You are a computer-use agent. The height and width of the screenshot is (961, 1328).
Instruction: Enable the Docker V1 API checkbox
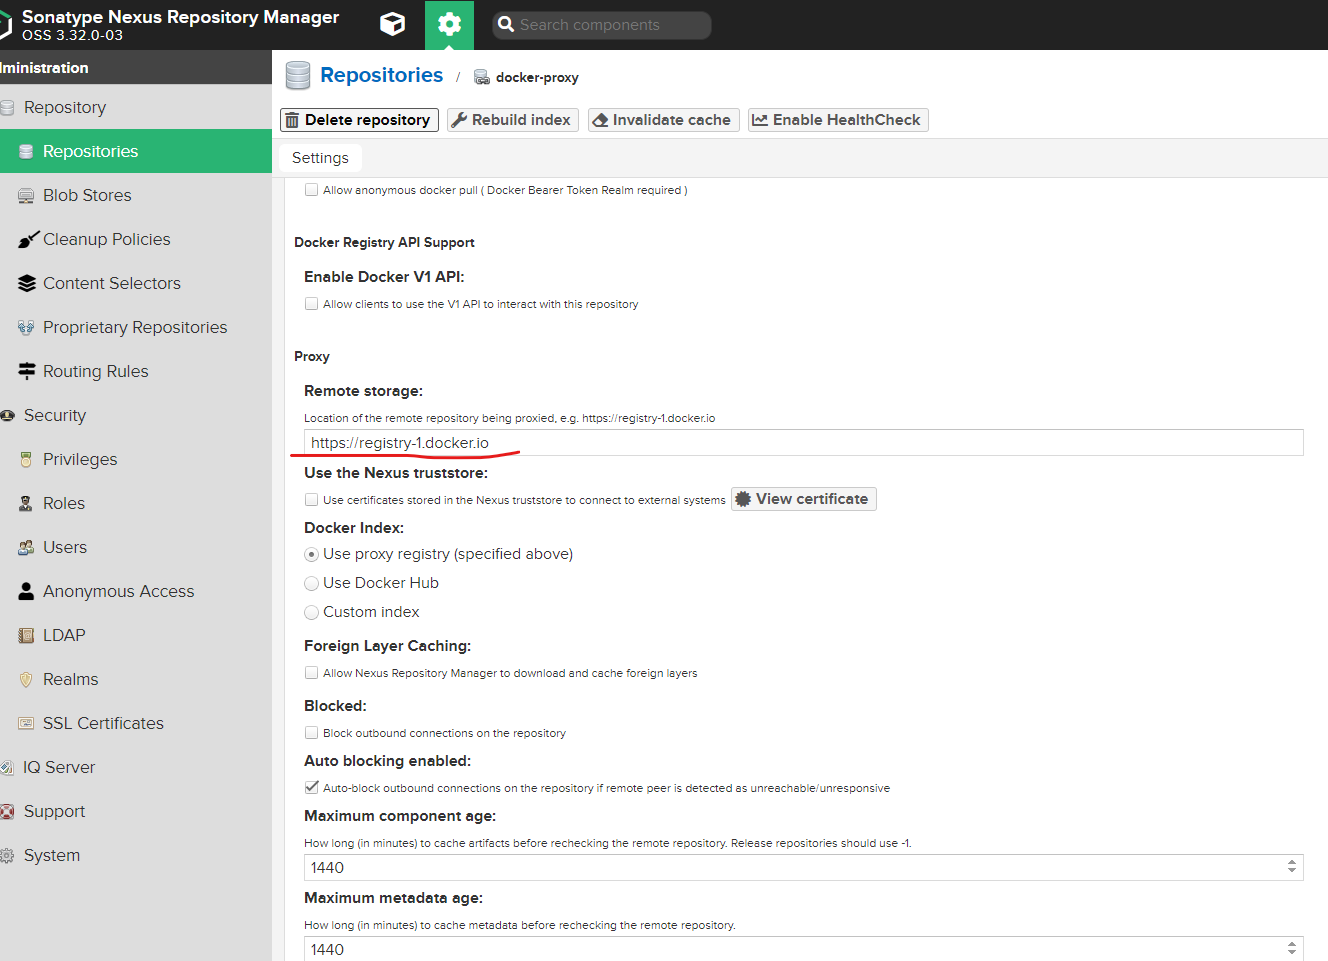312,304
